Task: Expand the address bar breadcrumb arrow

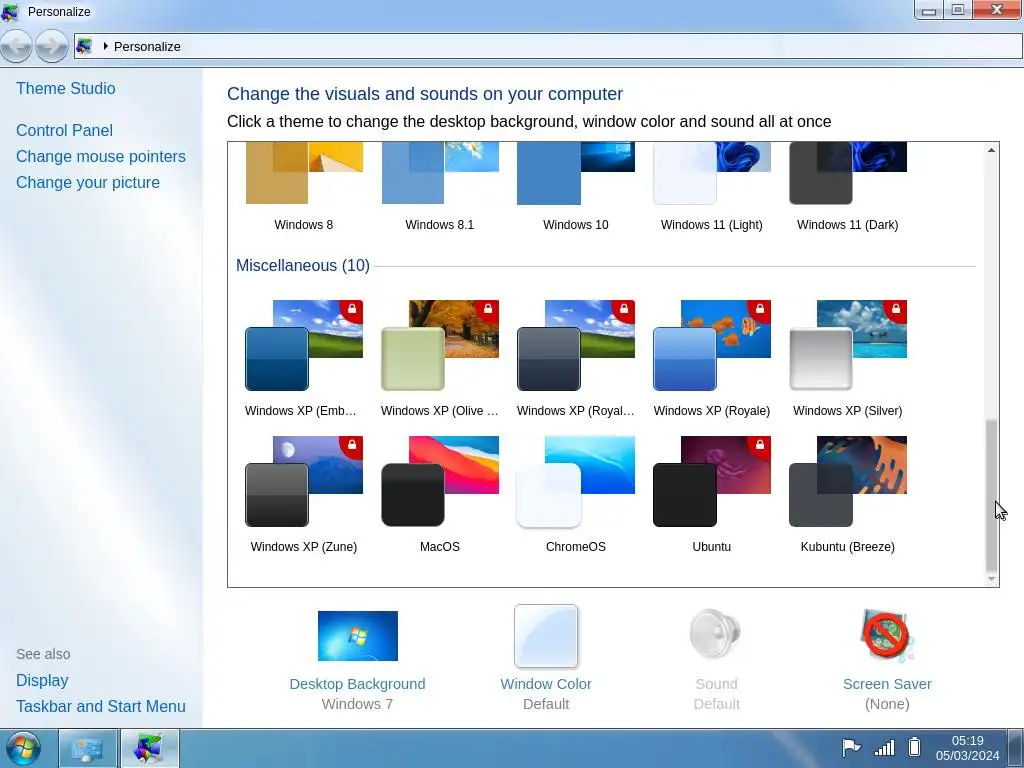Action: point(105,46)
